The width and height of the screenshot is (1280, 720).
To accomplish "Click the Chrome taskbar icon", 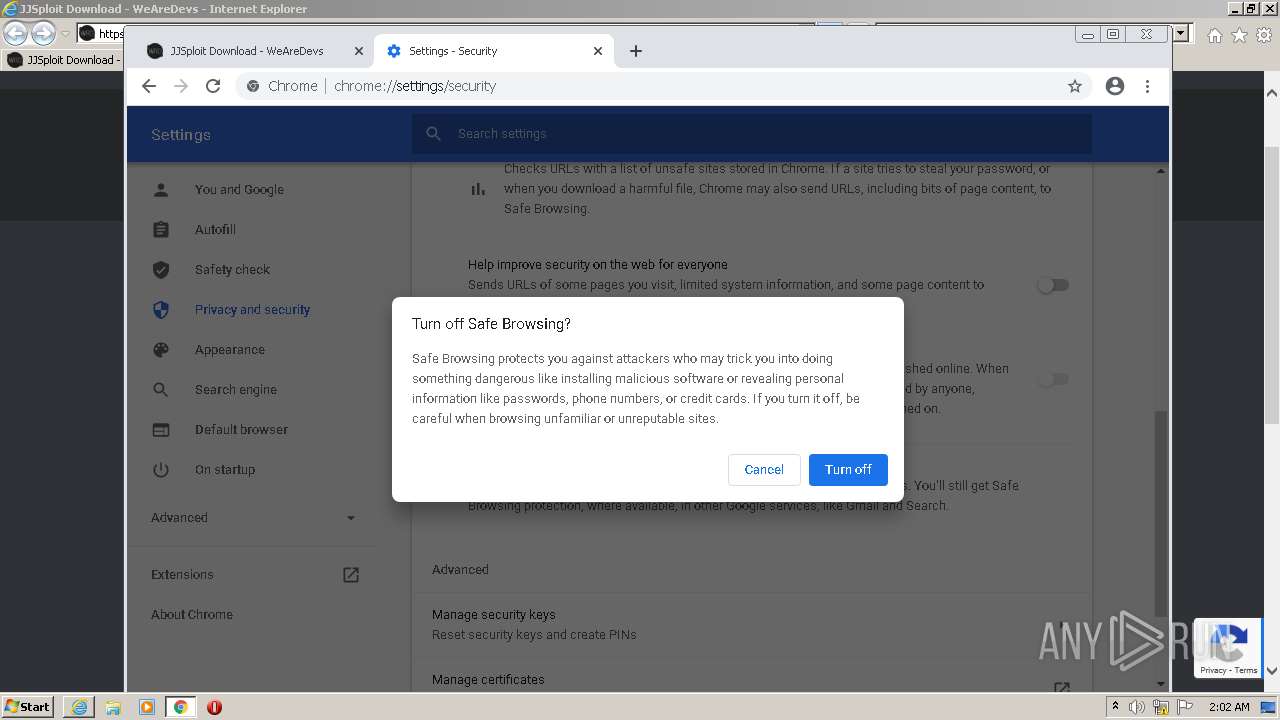I will pyautogui.click(x=181, y=707).
